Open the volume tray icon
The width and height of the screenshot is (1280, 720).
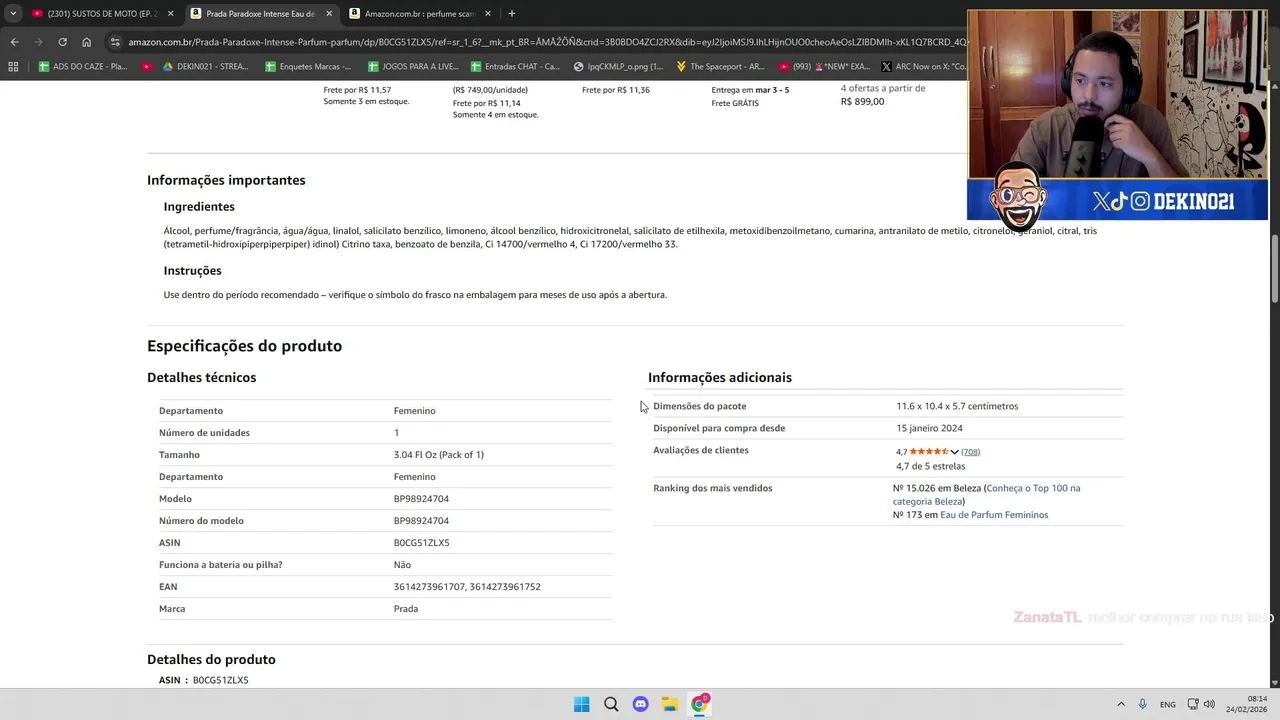tap(1209, 704)
